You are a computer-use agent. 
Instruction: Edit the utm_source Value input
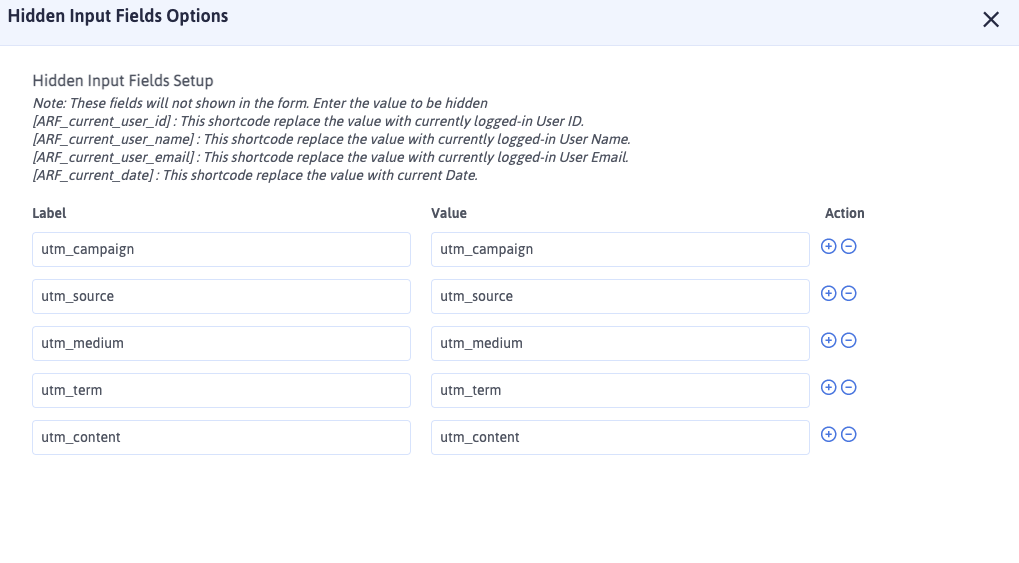[x=620, y=297]
